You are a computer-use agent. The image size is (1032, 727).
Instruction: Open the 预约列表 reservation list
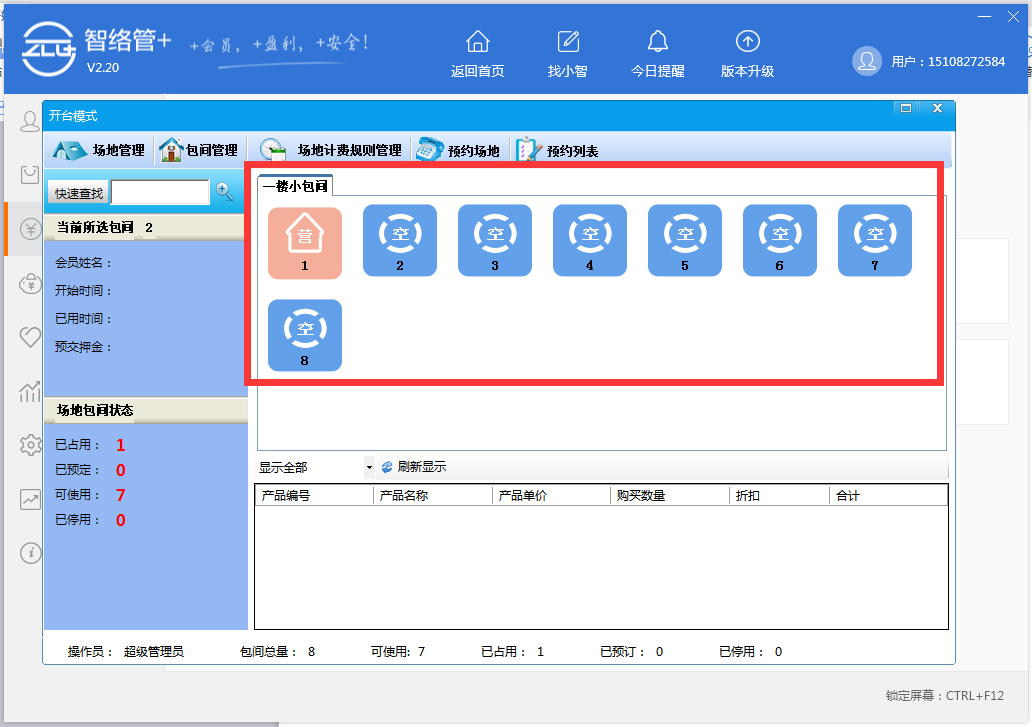(x=558, y=151)
